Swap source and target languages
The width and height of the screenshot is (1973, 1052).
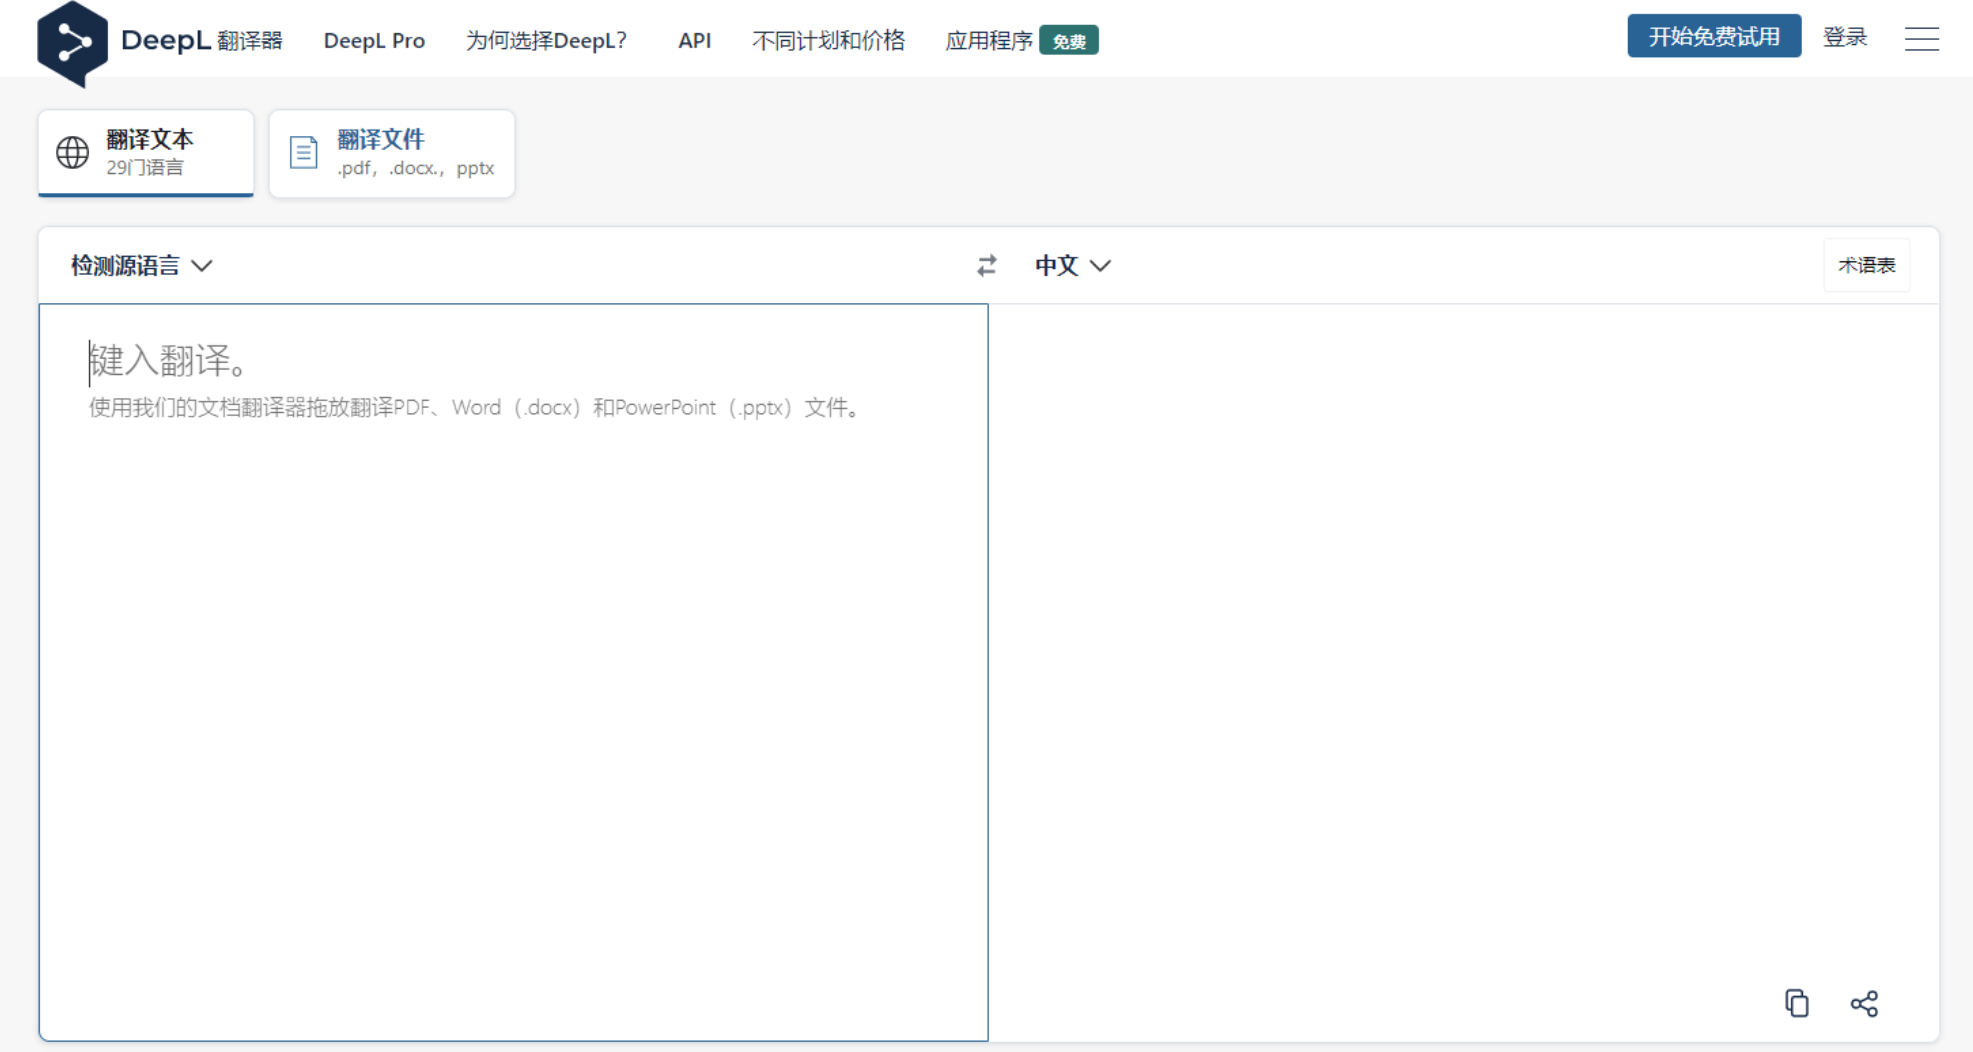tap(986, 265)
